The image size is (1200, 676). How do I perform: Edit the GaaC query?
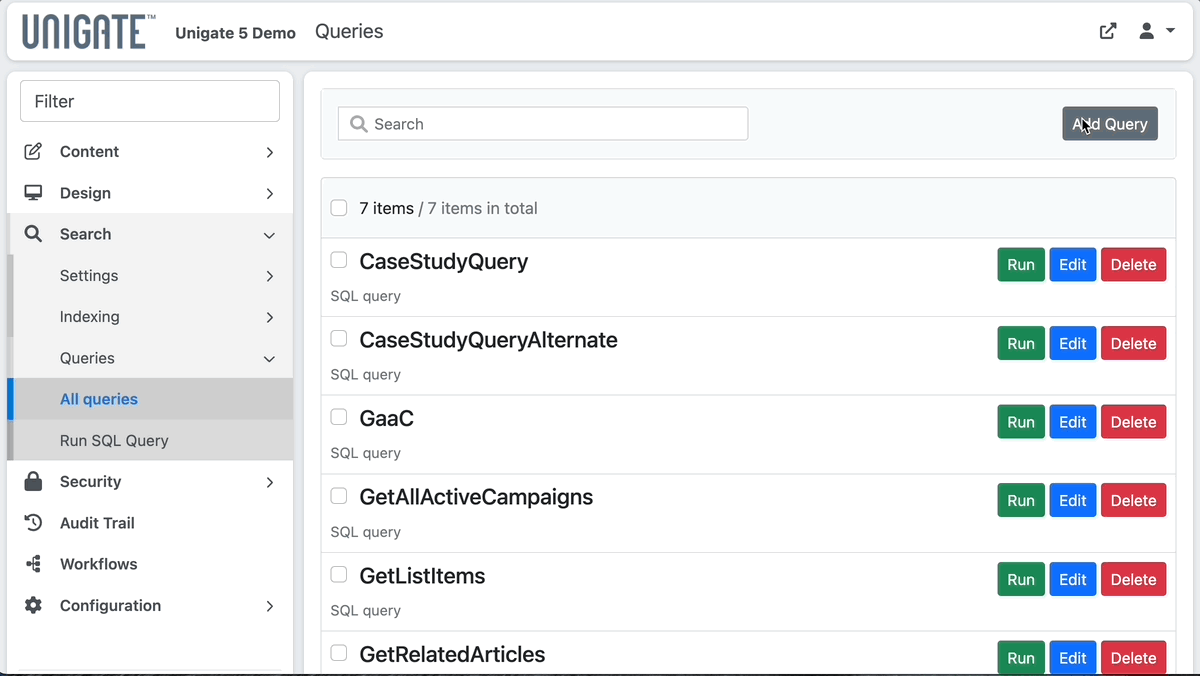pyautogui.click(x=1073, y=422)
